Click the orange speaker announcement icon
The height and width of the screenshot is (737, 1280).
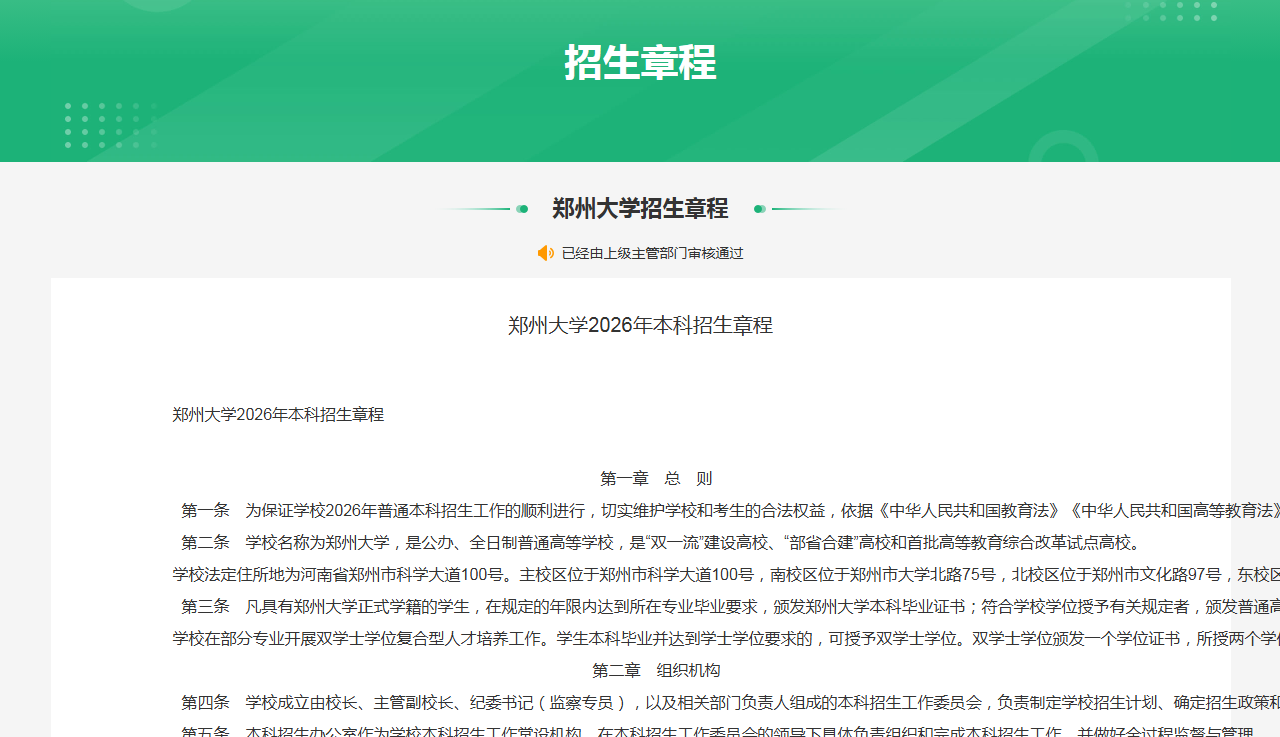tap(546, 253)
